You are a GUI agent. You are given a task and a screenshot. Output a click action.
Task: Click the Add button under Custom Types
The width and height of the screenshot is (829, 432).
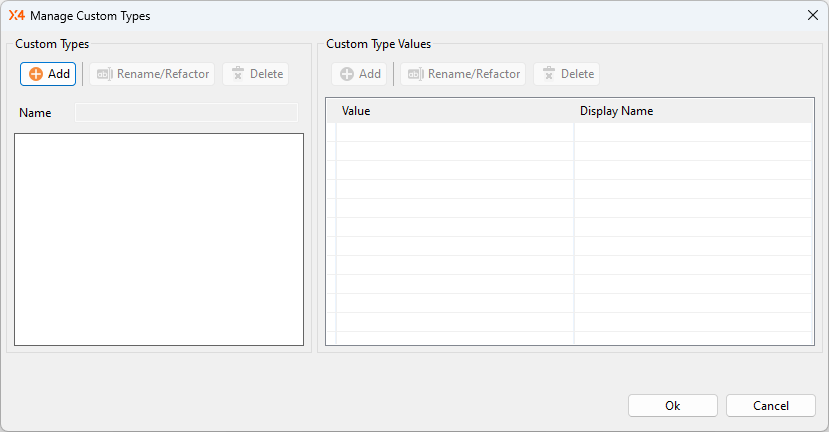click(x=48, y=74)
